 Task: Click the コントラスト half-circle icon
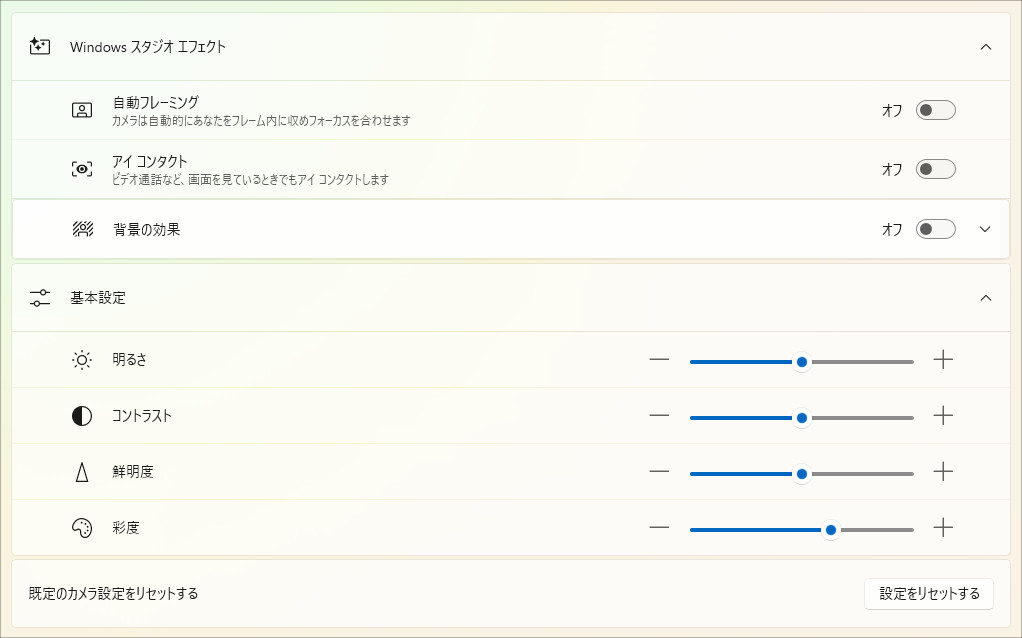(x=82, y=415)
